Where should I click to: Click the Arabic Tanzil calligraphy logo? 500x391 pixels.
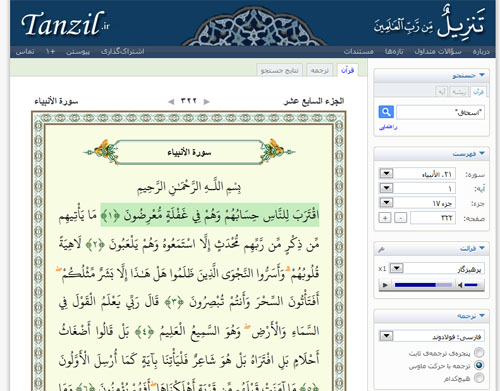(430, 23)
